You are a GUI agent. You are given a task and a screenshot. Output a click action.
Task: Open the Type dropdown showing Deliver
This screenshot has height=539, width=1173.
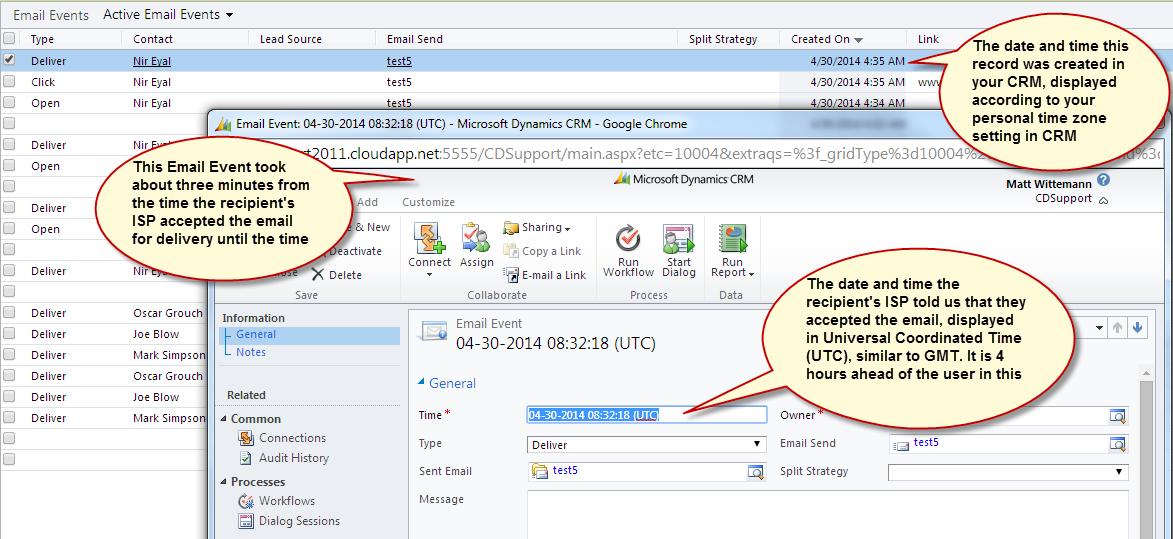click(x=646, y=445)
